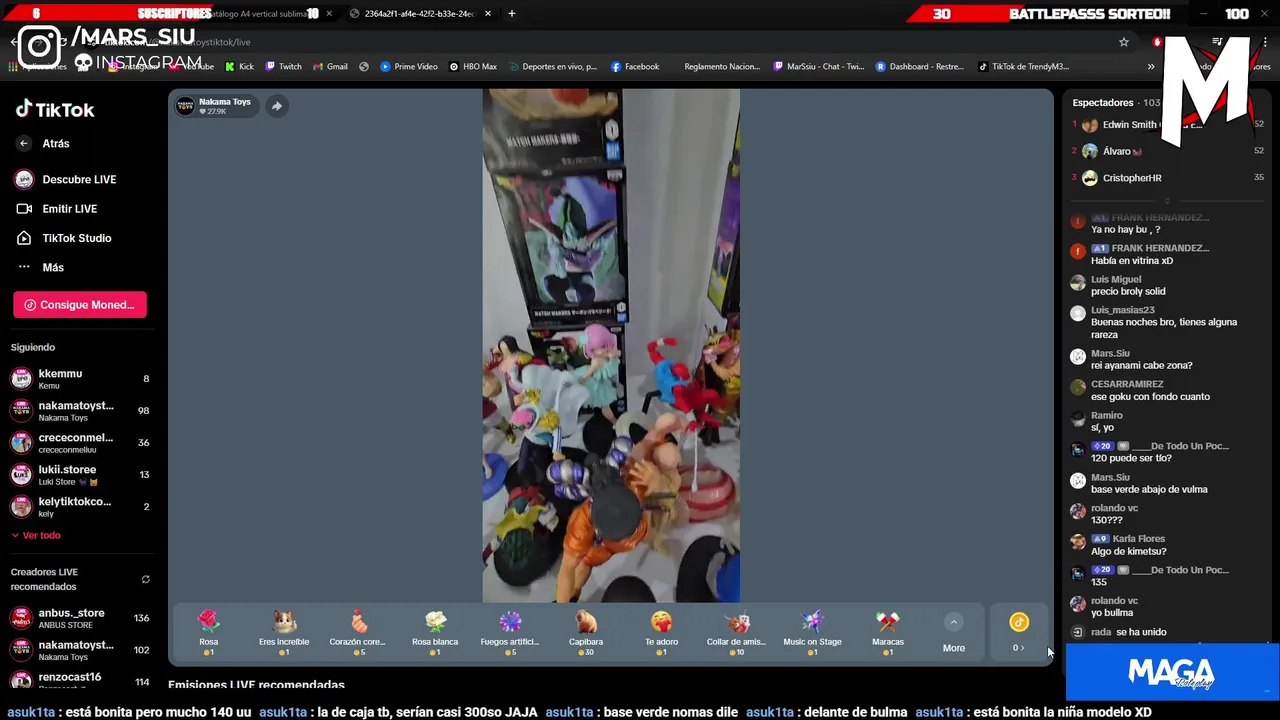The width and height of the screenshot is (1280, 720).
Task: Close the active browser tab
Action: click(x=488, y=14)
